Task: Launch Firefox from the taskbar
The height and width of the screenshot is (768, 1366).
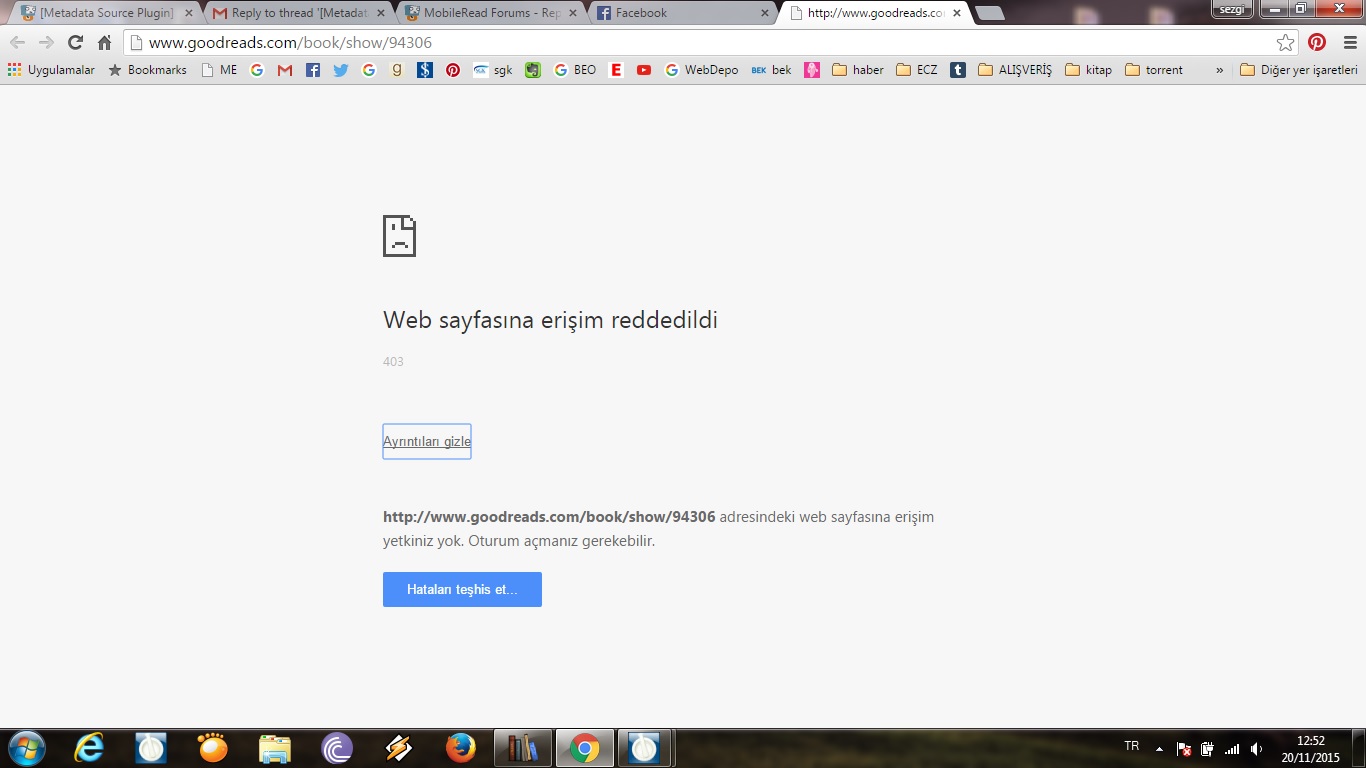Action: click(x=461, y=748)
